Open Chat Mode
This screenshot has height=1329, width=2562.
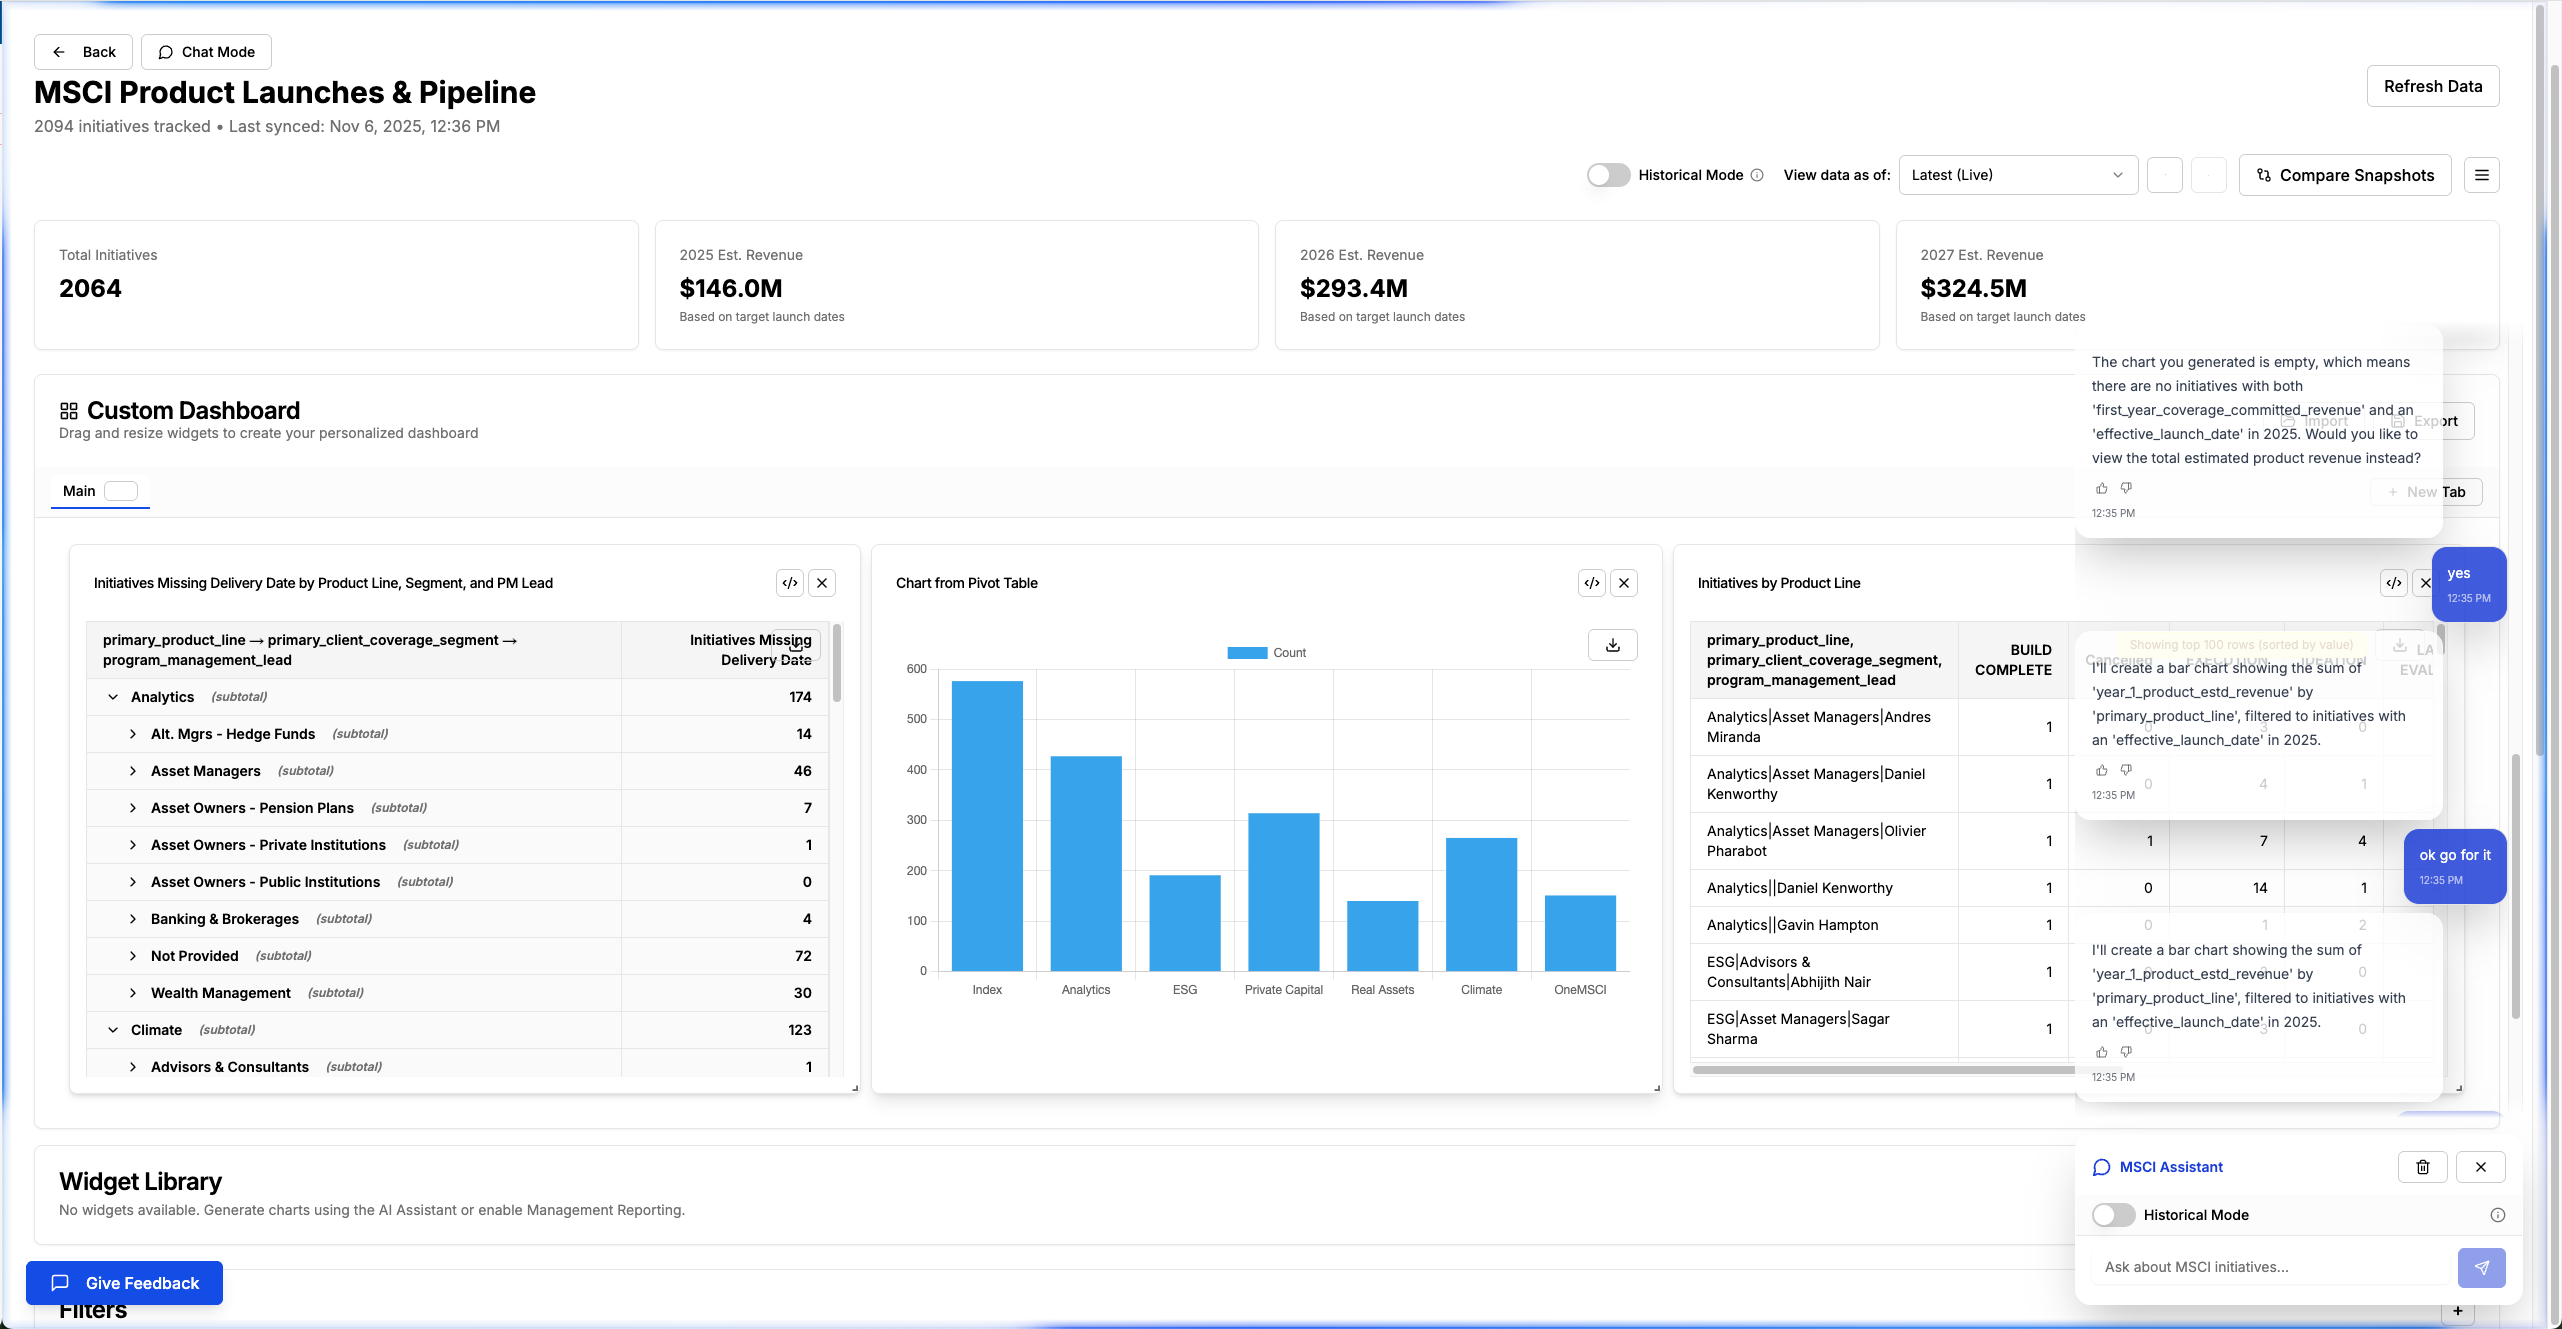(x=206, y=51)
